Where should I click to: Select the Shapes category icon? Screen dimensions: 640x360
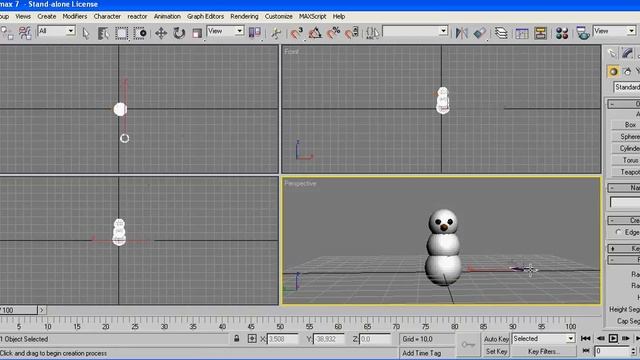click(627, 71)
